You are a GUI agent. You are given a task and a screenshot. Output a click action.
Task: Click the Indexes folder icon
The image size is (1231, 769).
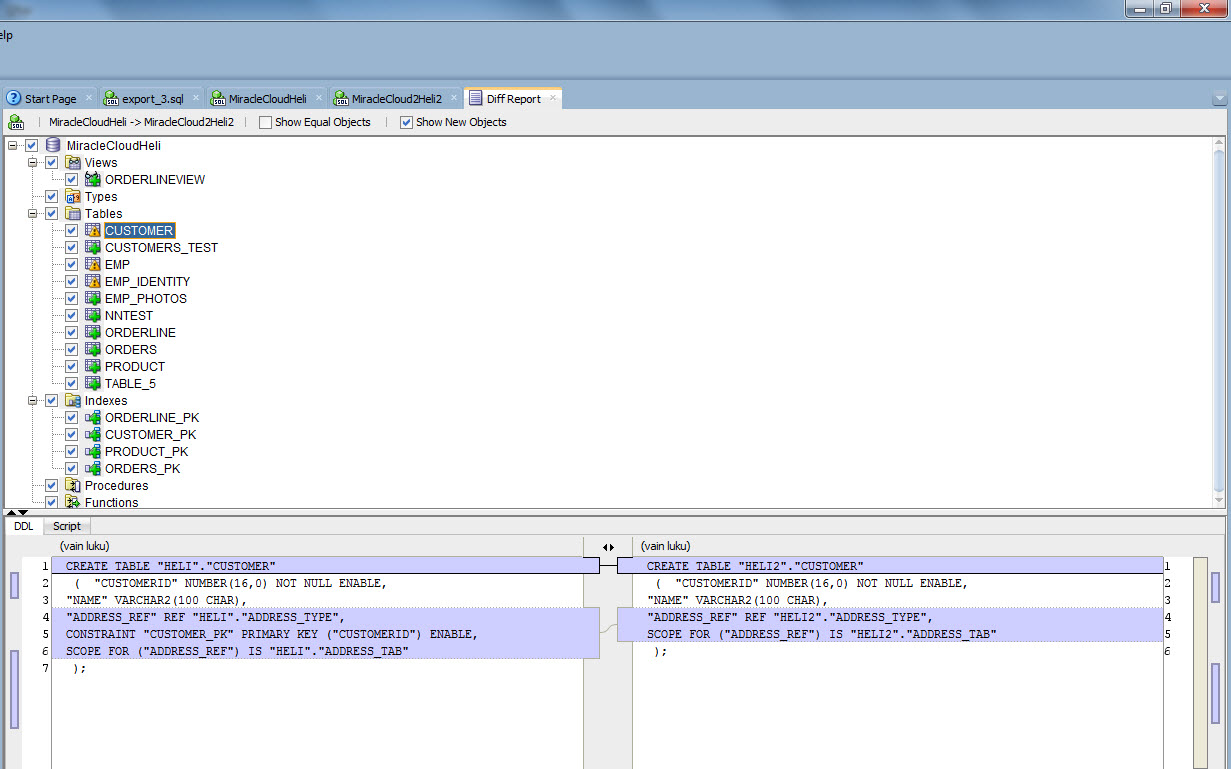coord(73,401)
